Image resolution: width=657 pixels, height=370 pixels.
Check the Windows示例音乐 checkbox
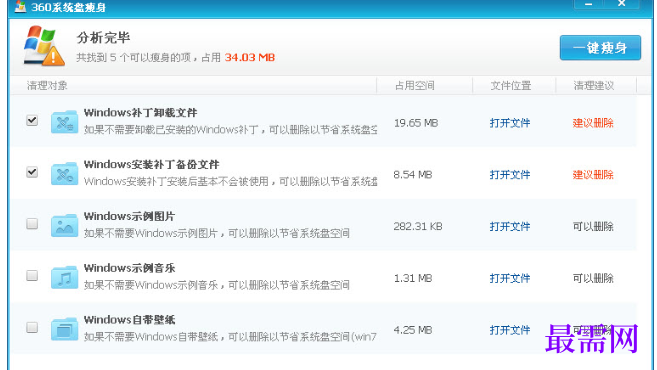pyautogui.click(x=32, y=275)
